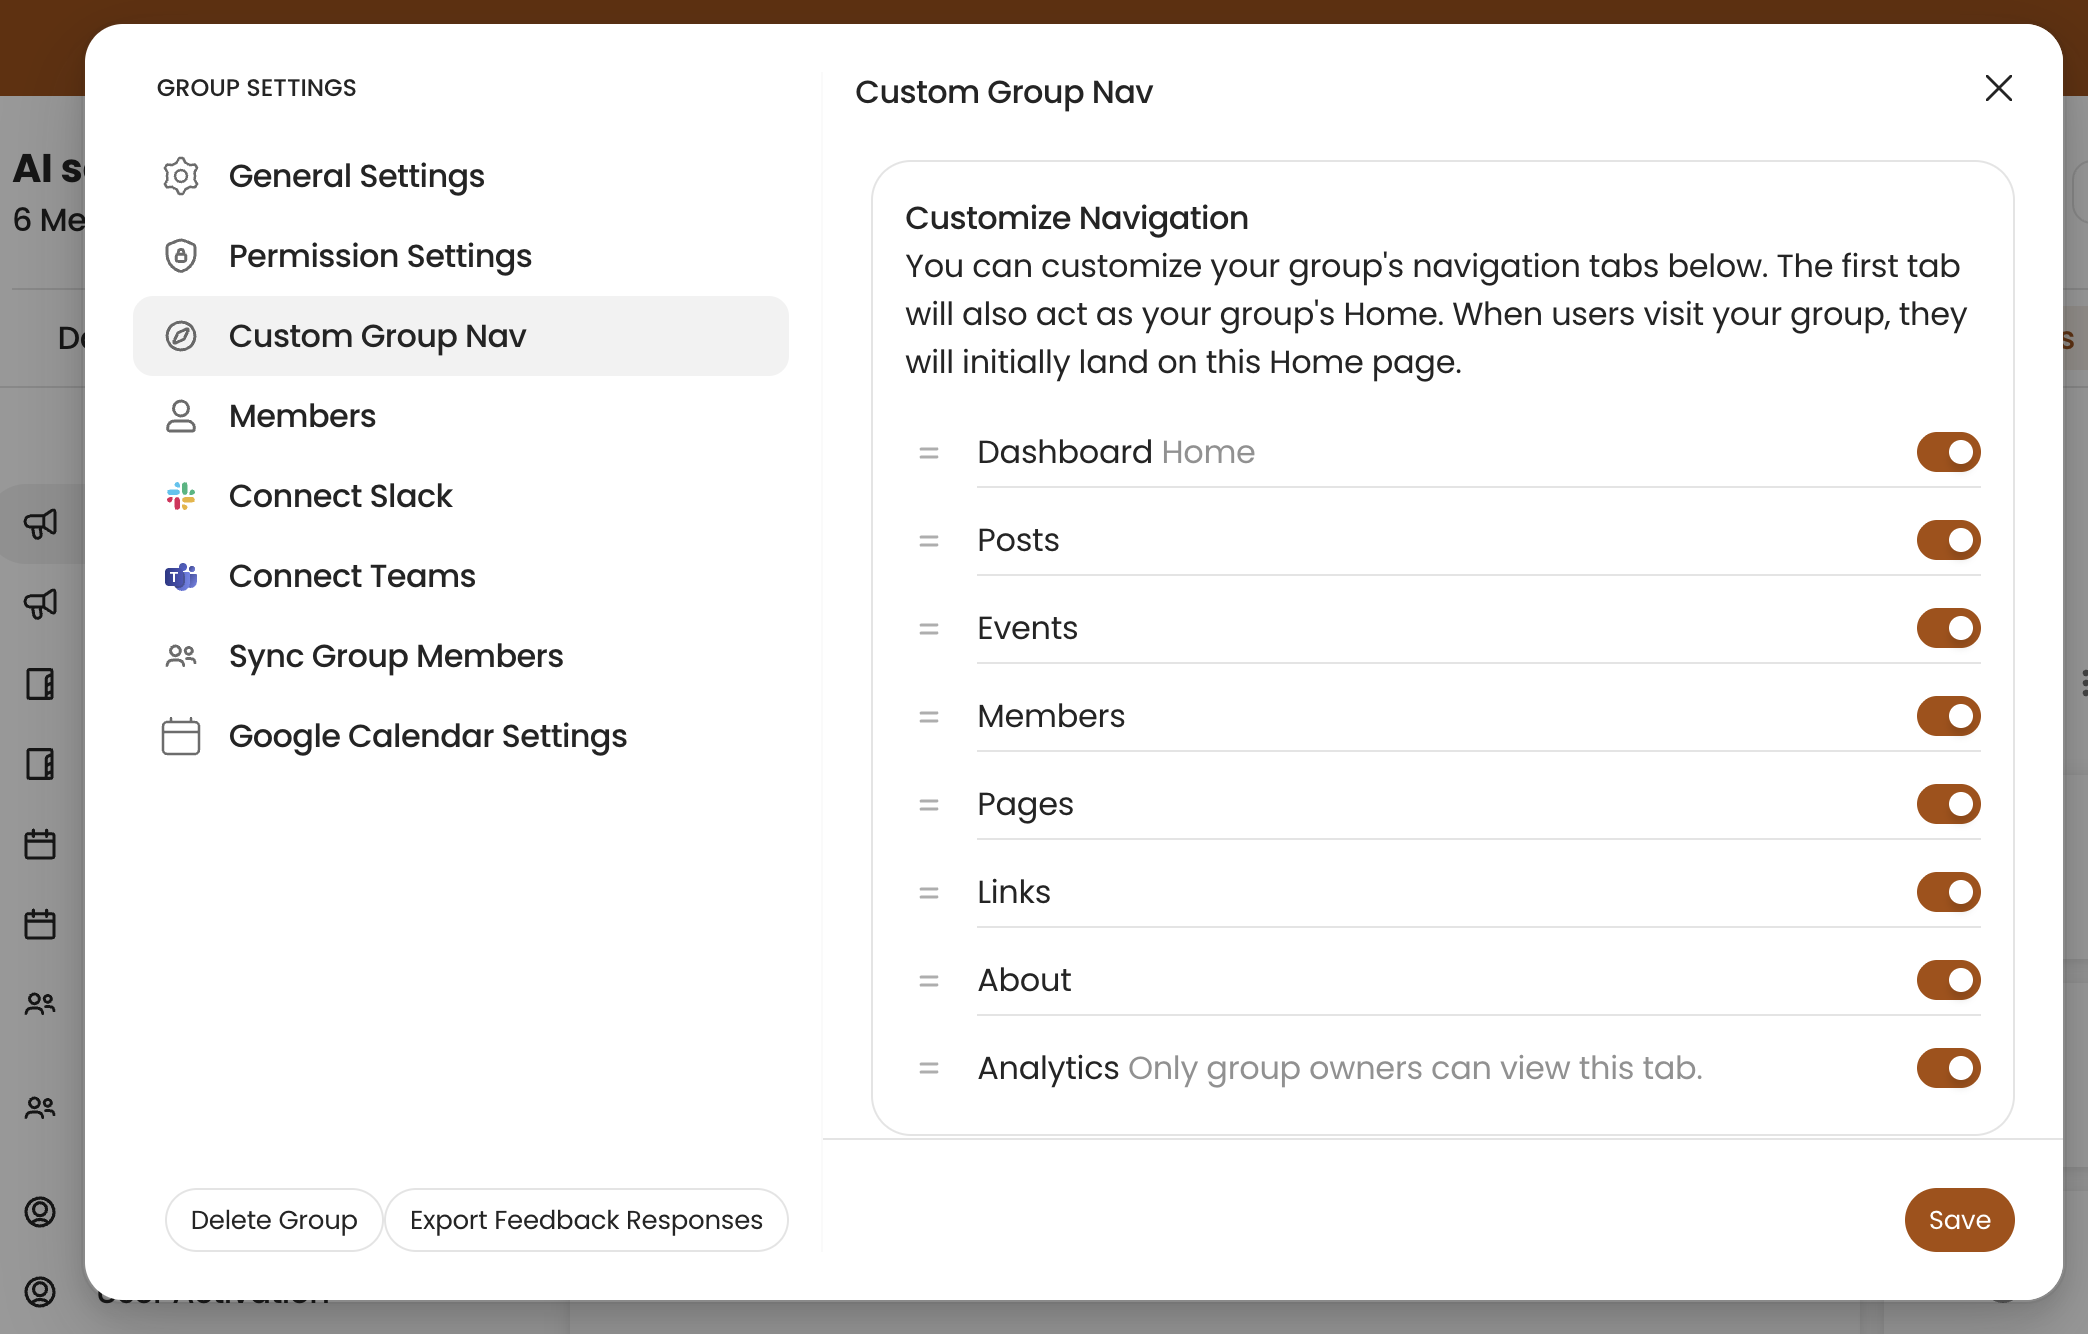The width and height of the screenshot is (2088, 1334).
Task: Click the General Settings gear icon
Action: [181, 176]
